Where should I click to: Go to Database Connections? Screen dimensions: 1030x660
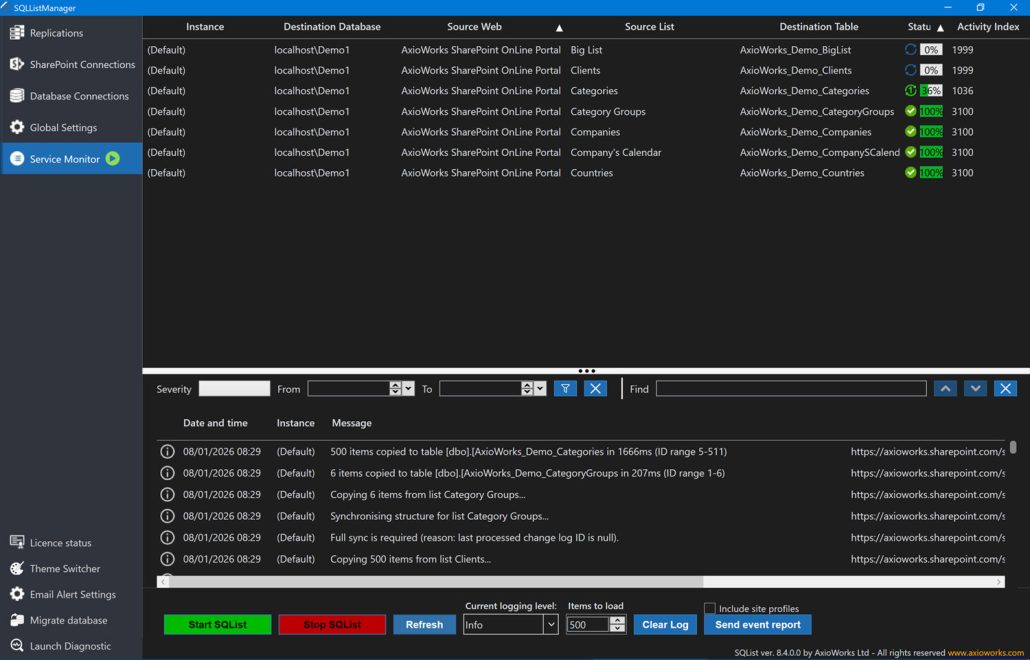[79, 96]
